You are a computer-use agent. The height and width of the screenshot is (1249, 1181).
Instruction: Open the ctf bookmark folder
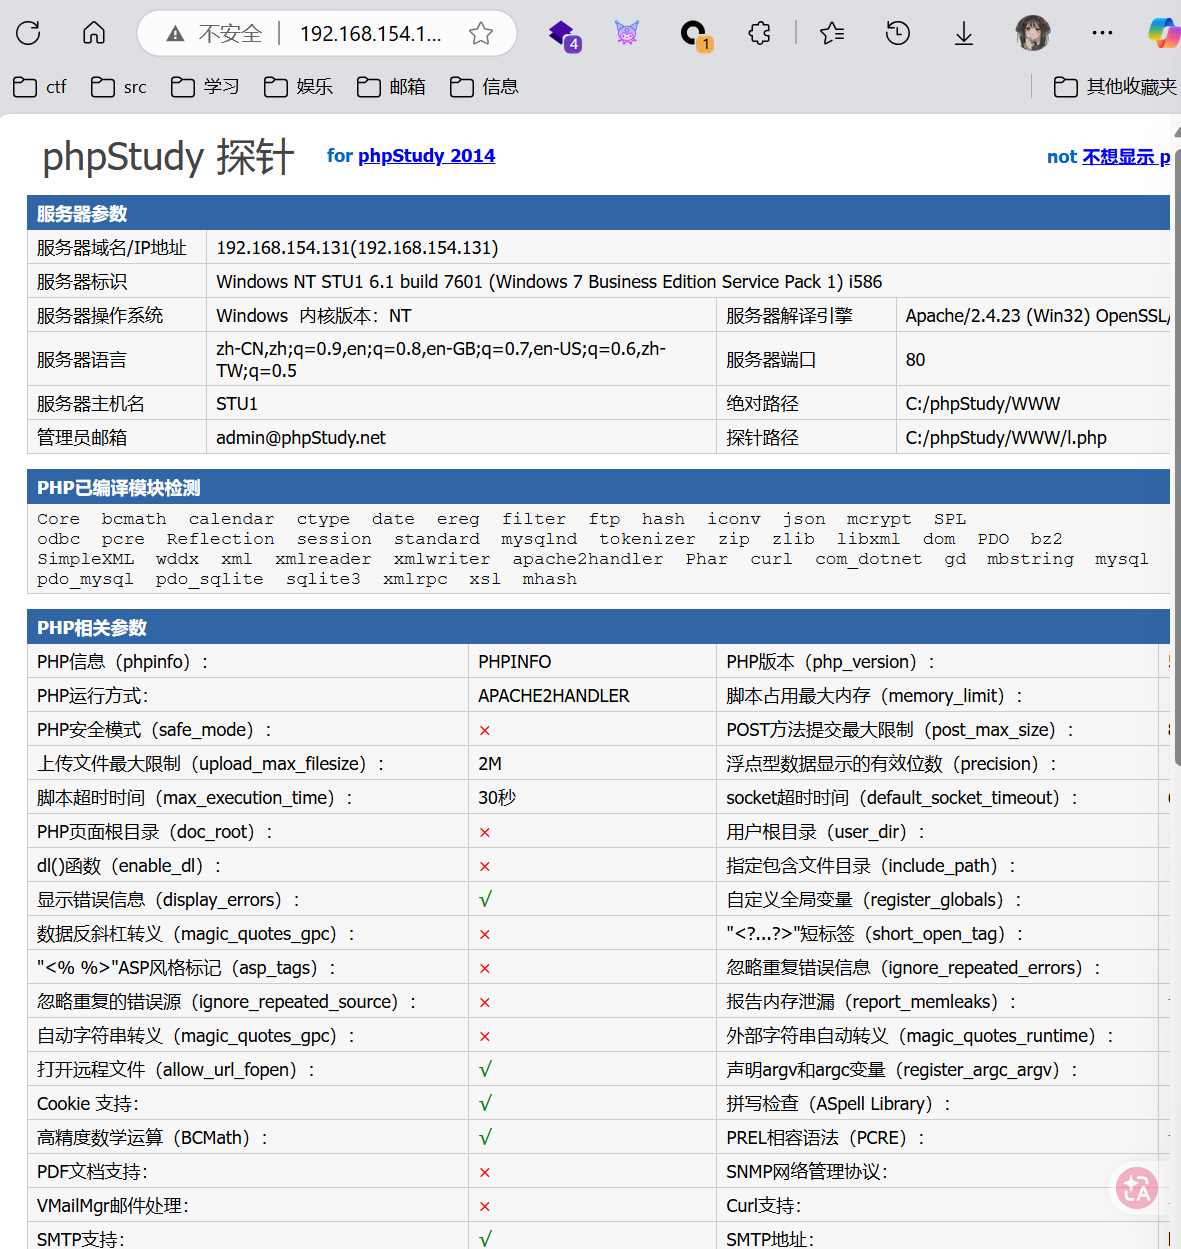coord(40,87)
